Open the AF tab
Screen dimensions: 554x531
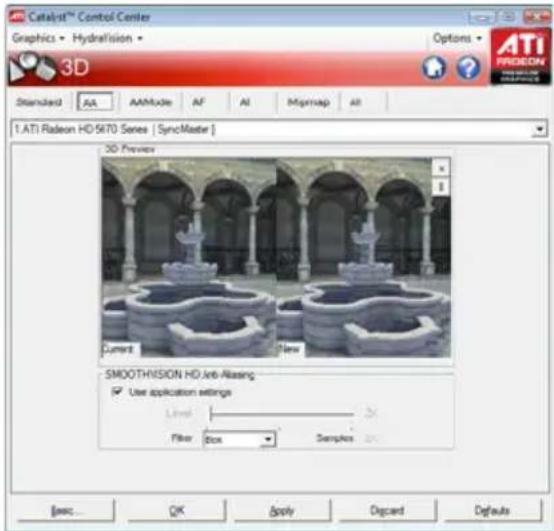(199, 102)
